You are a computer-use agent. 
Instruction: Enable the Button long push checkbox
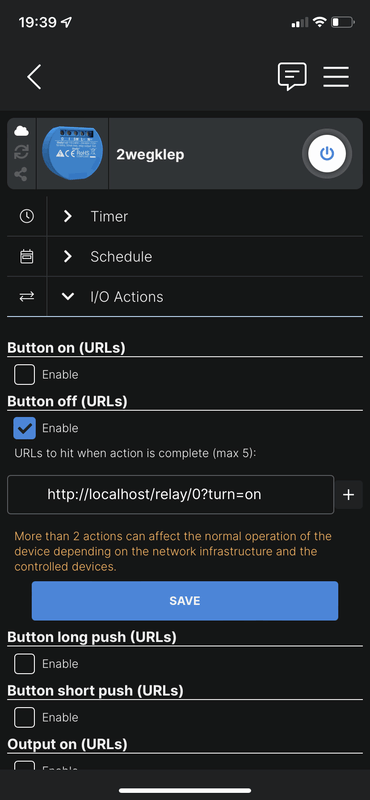24,664
